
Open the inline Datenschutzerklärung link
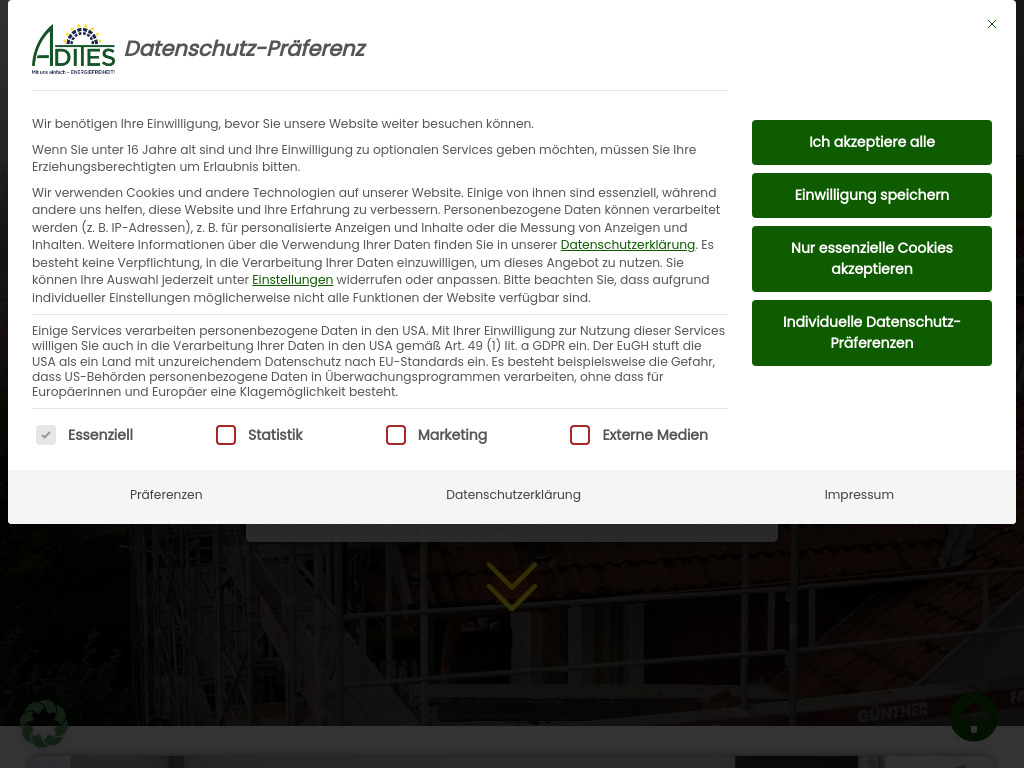pyautogui.click(x=627, y=244)
